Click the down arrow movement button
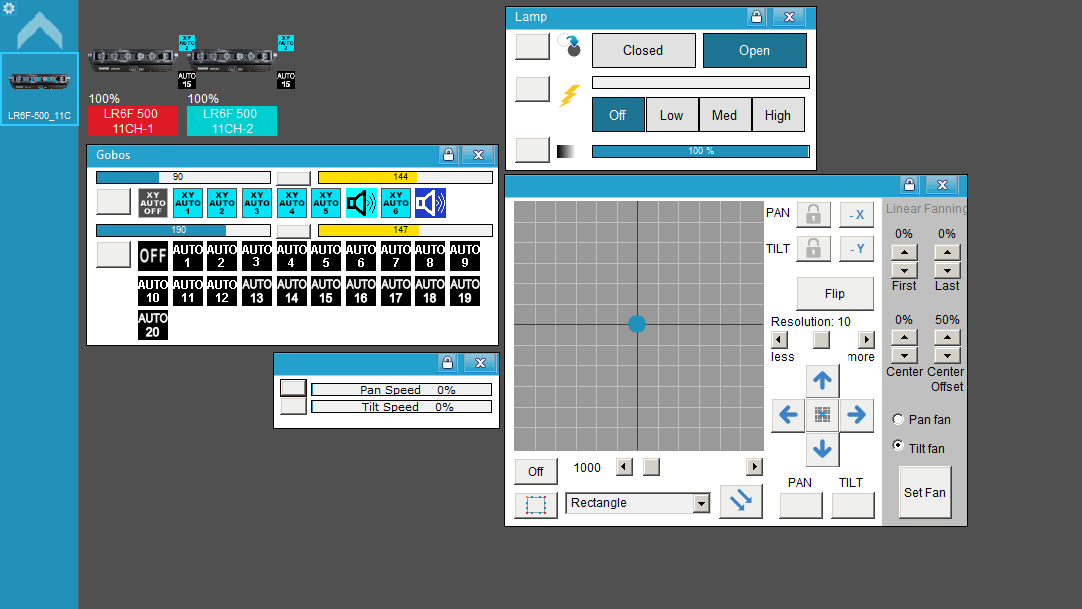The width and height of the screenshot is (1082, 609). (x=822, y=450)
